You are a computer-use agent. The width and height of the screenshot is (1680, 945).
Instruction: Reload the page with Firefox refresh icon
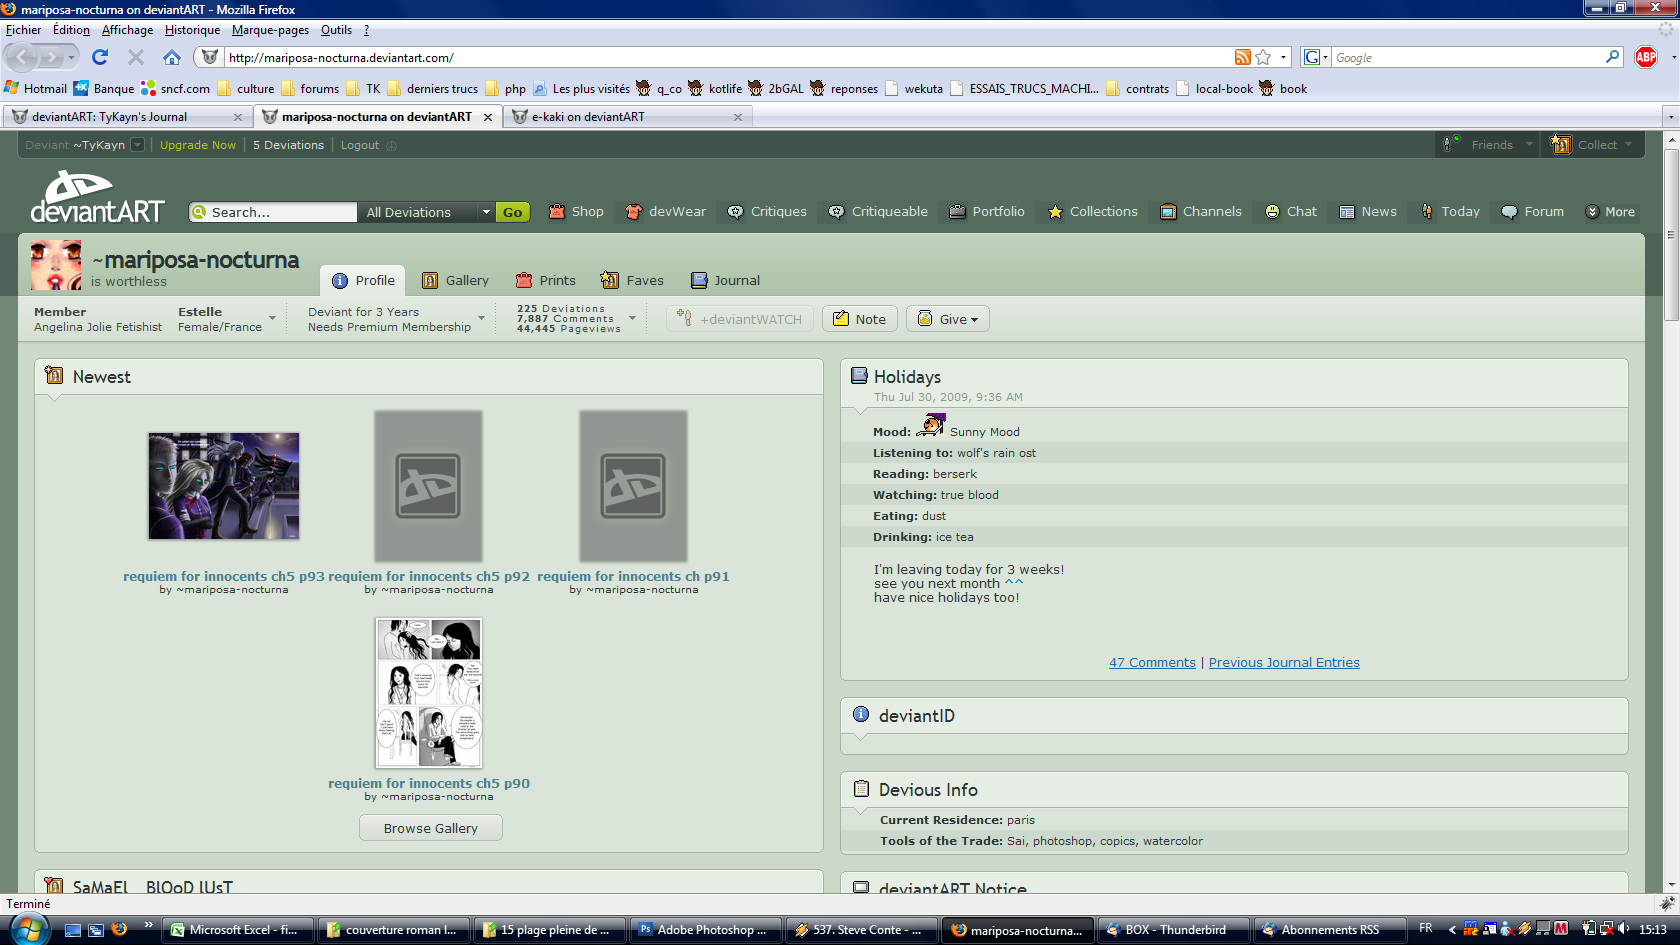pyautogui.click(x=100, y=57)
